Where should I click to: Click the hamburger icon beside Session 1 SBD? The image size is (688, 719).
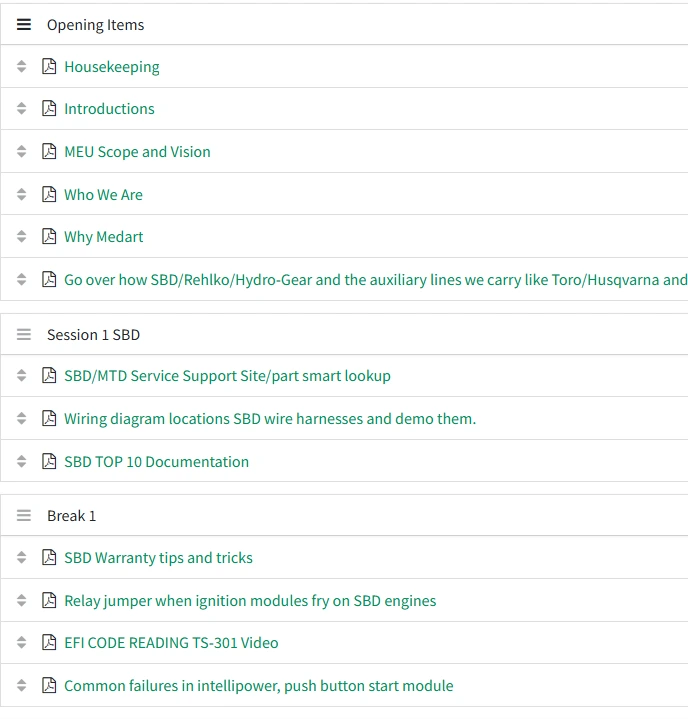tap(24, 334)
